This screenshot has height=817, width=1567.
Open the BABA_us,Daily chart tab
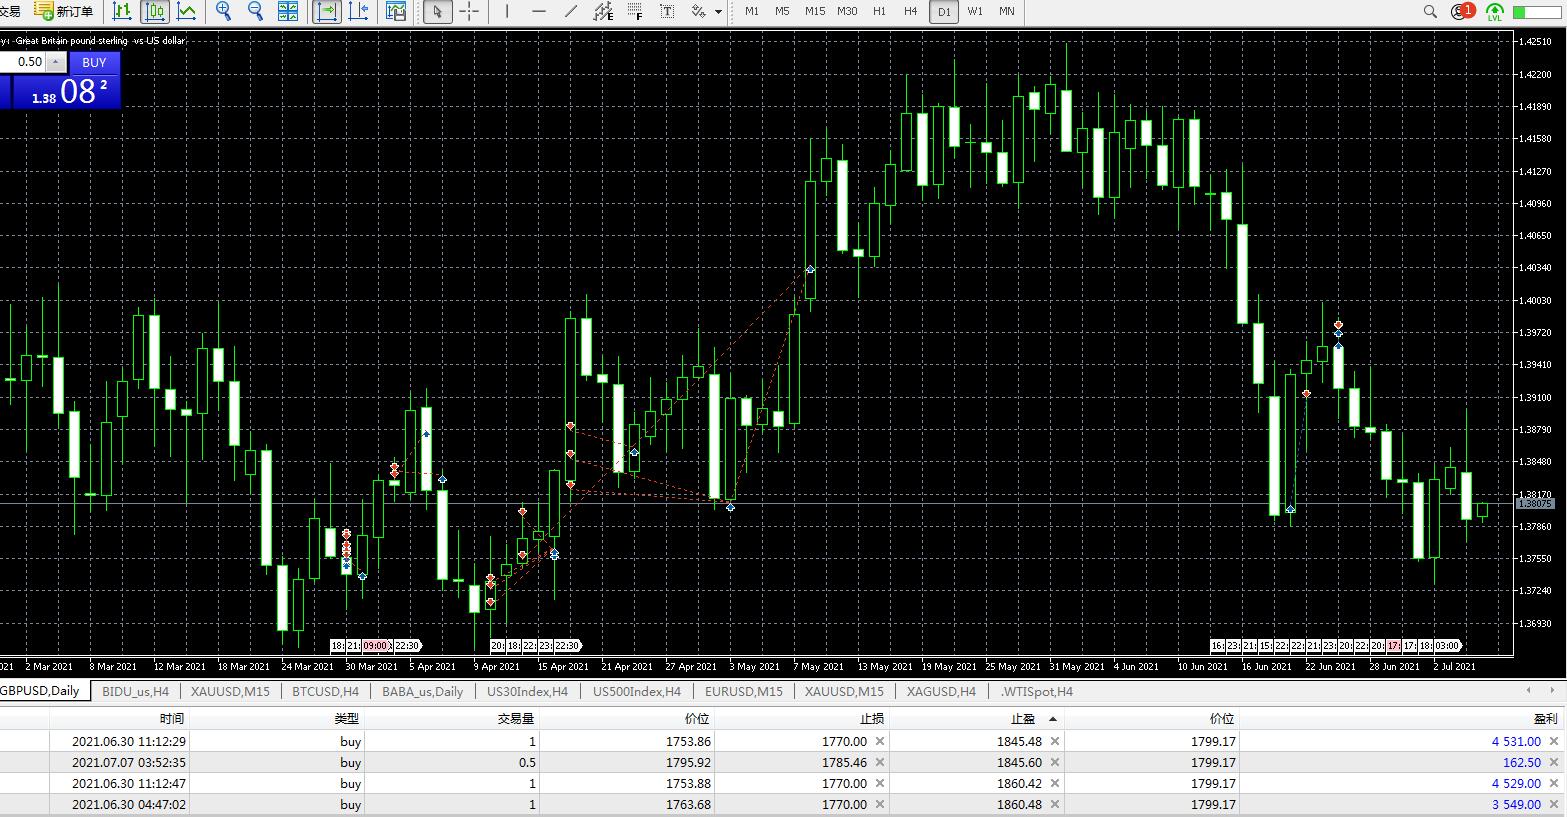point(422,691)
